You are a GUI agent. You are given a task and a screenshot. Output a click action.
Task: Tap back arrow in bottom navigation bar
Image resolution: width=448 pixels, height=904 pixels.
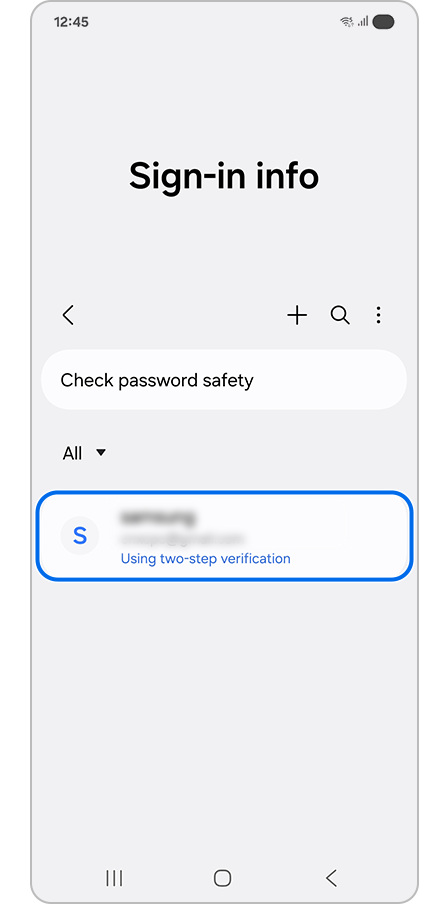pos(331,878)
